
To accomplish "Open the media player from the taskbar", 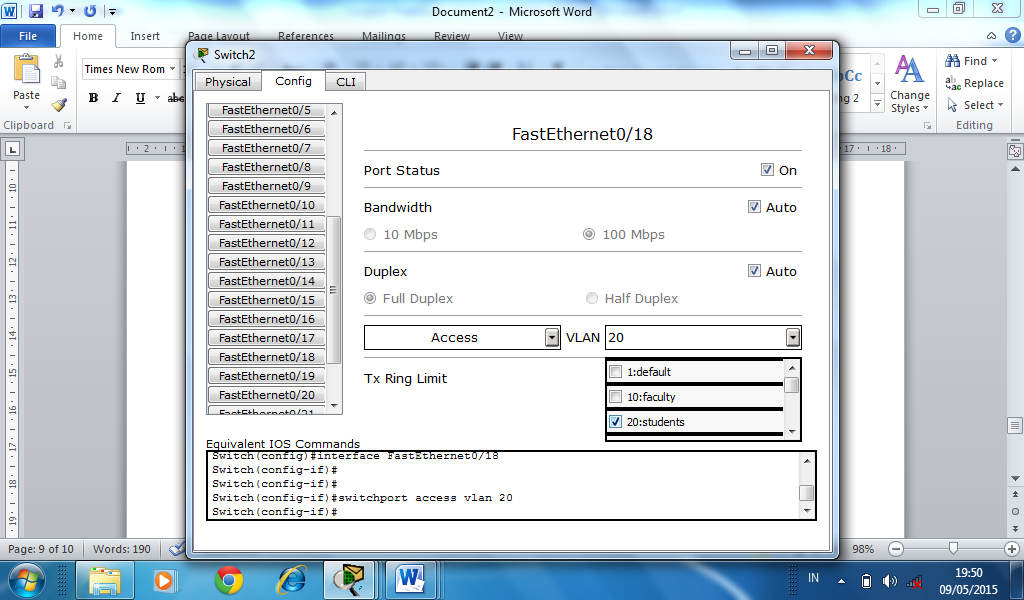I will point(163,580).
